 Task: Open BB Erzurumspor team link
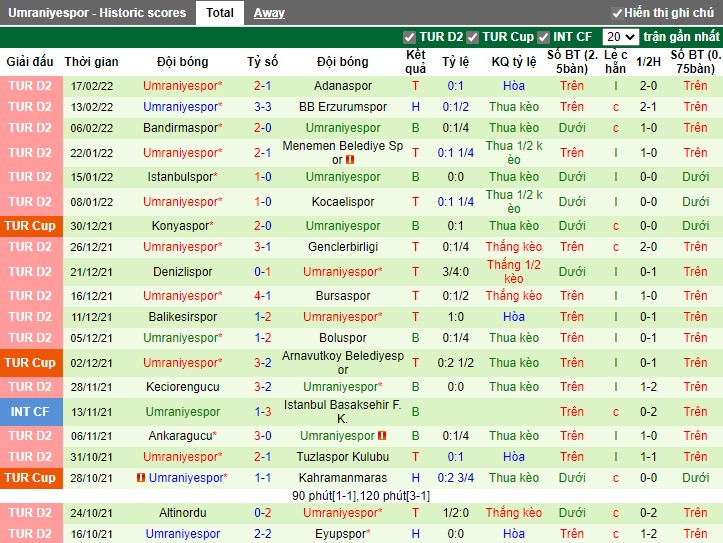coord(343,107)
